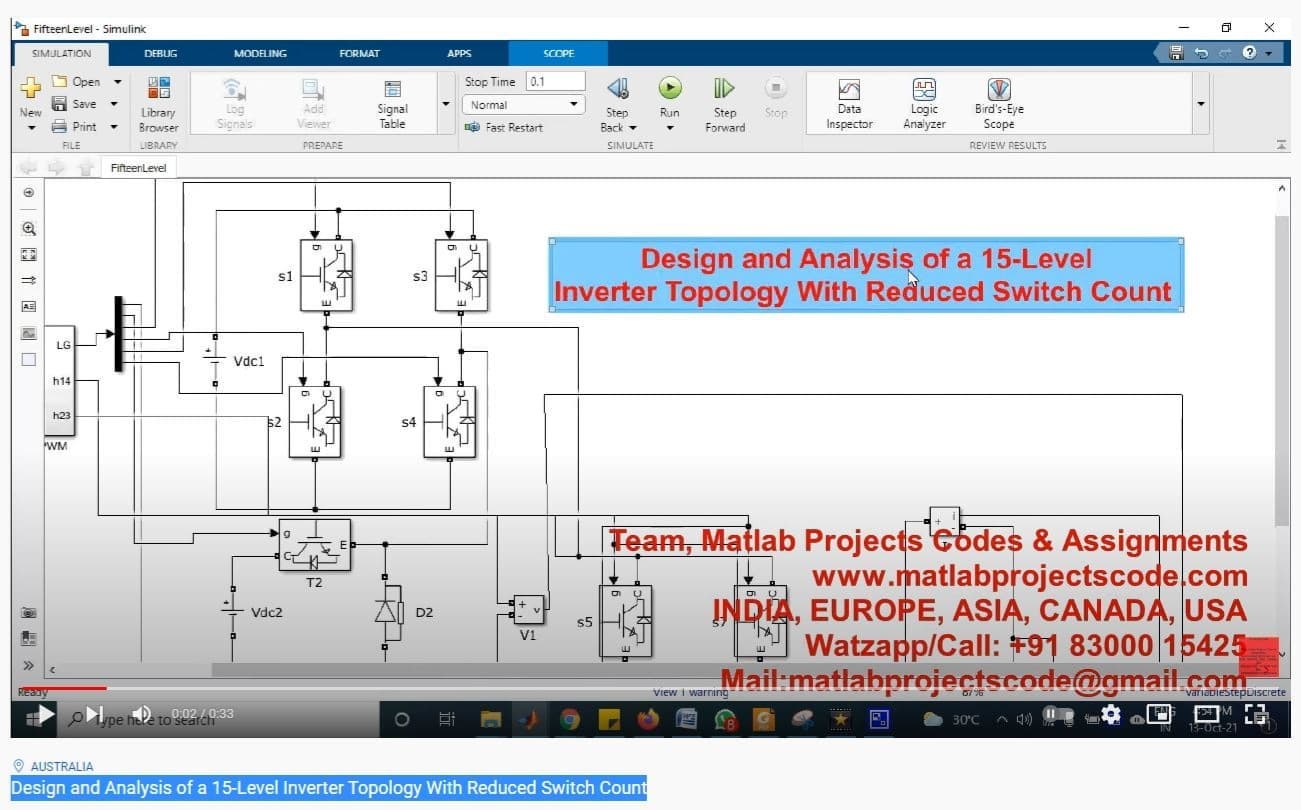Switch to the DEBUG ribbon tab

(160, 53)
